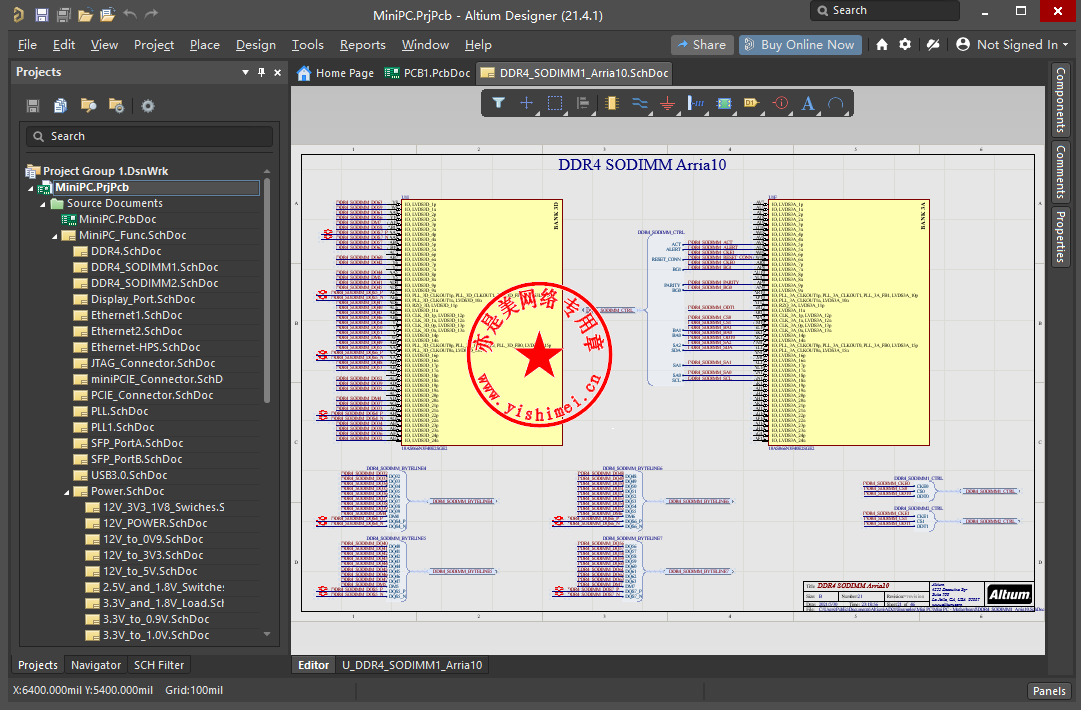This screenshot has height=710, width=1081.
Task: Open the Place menu
Action: point(205,45)
